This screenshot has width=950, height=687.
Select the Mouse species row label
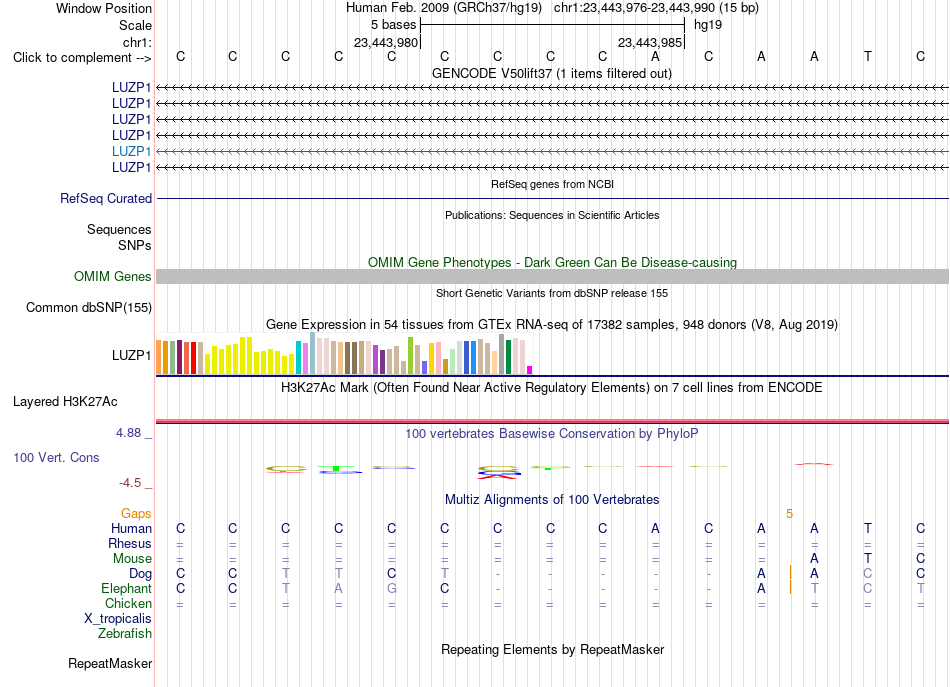pyautogui.click(x=132, y=559)
